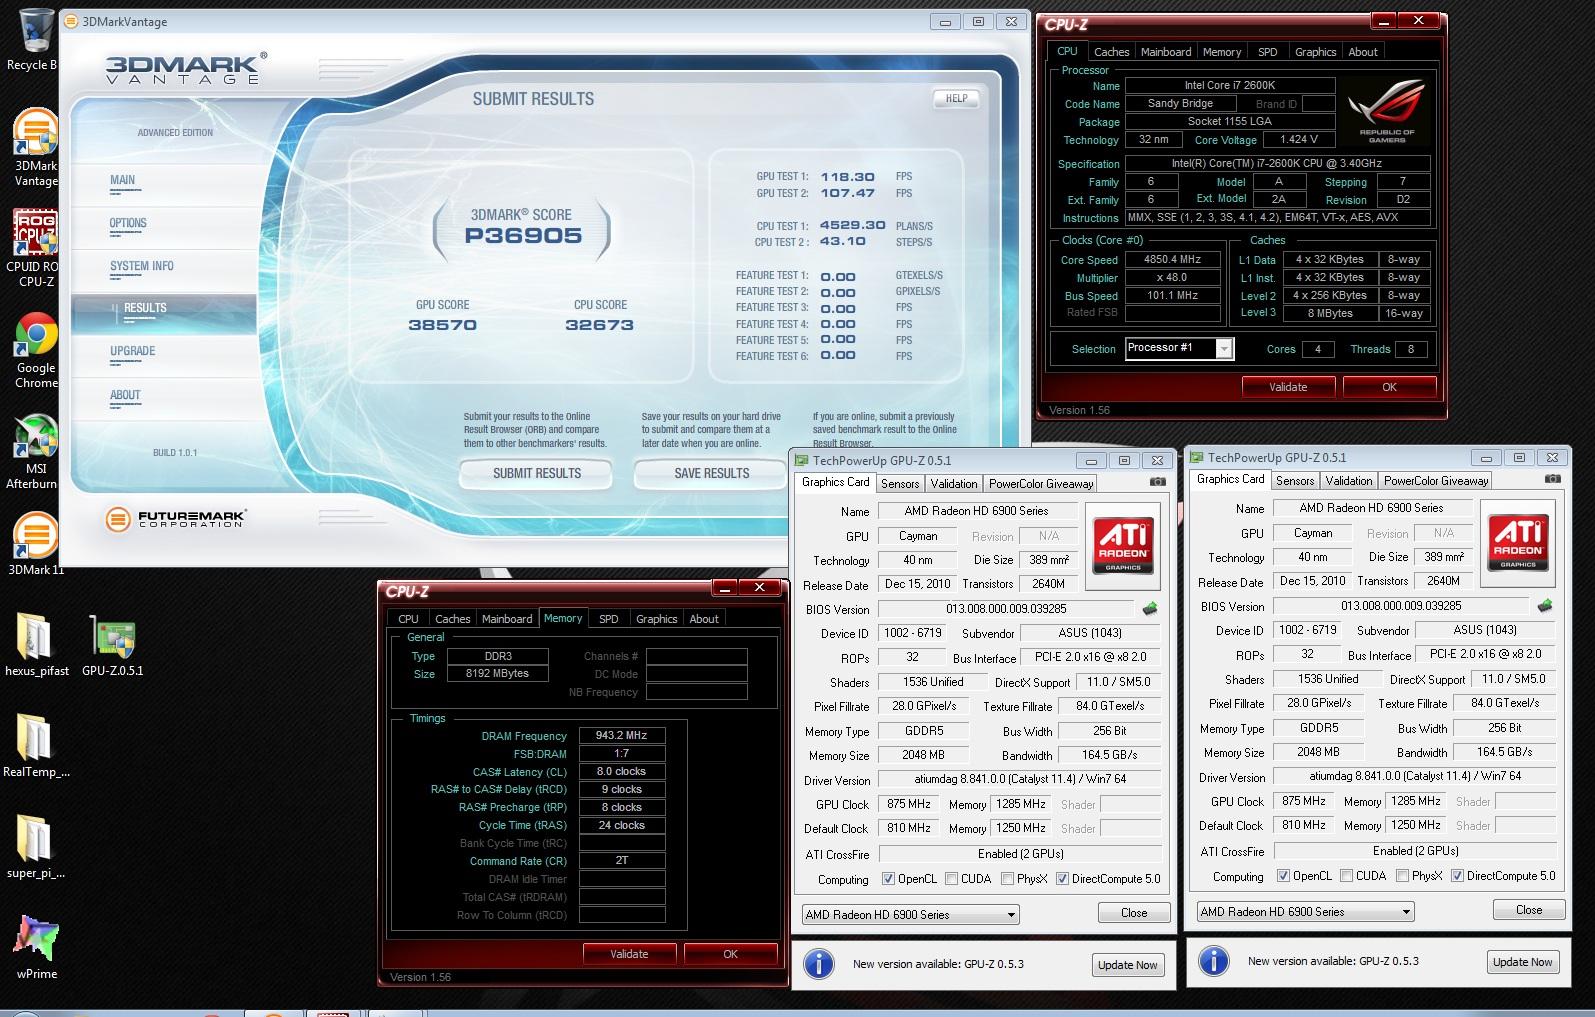Click the ATI Radeon logo in left GPU-Z
This screenshot has width=1595, height=1017.
pos(1123,545)
